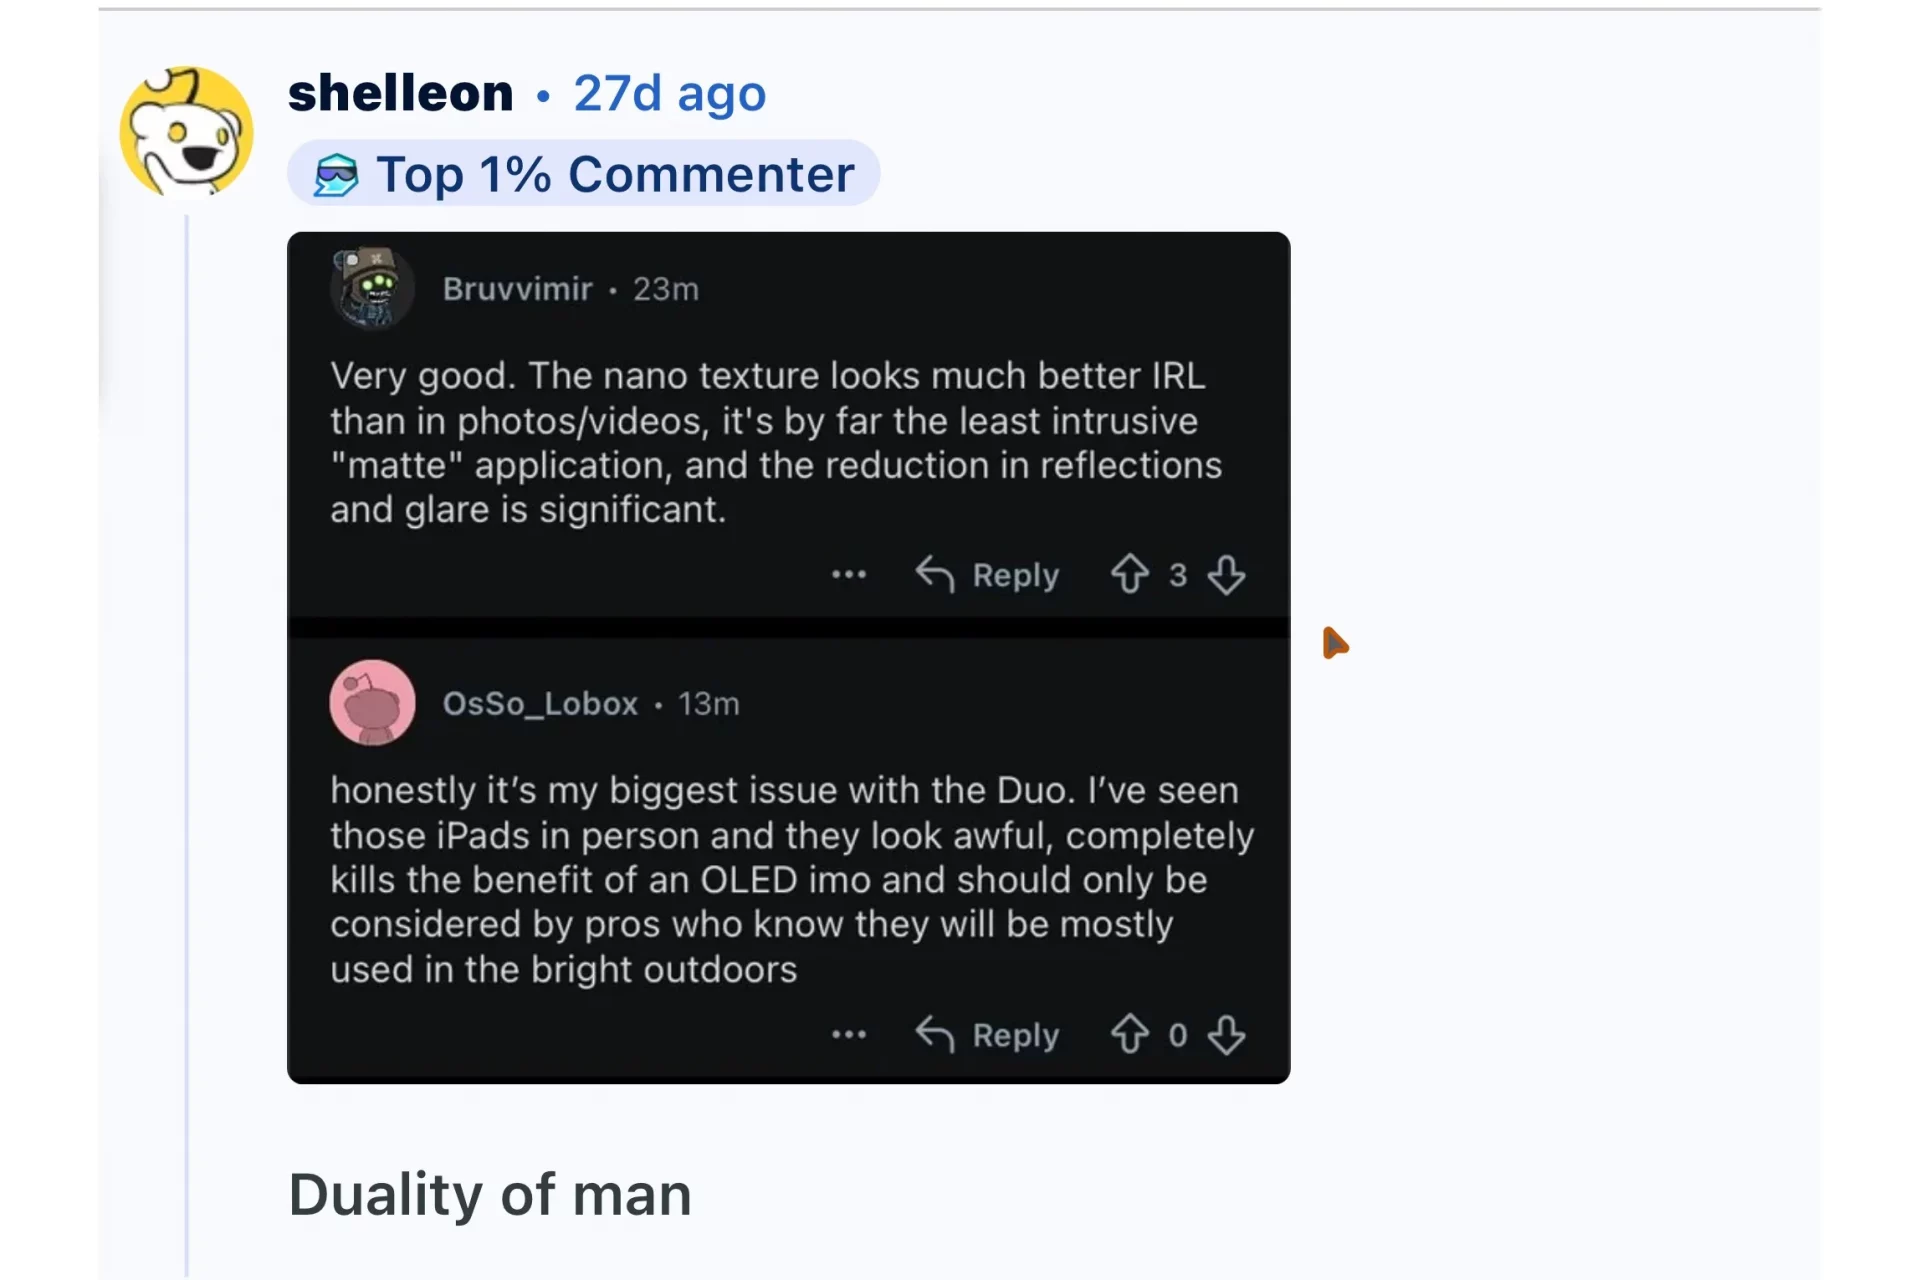The image size is (1920, 1280).
Task: Upvote Bruvvimir's nano texture comment
Action: coord(1130,574)
